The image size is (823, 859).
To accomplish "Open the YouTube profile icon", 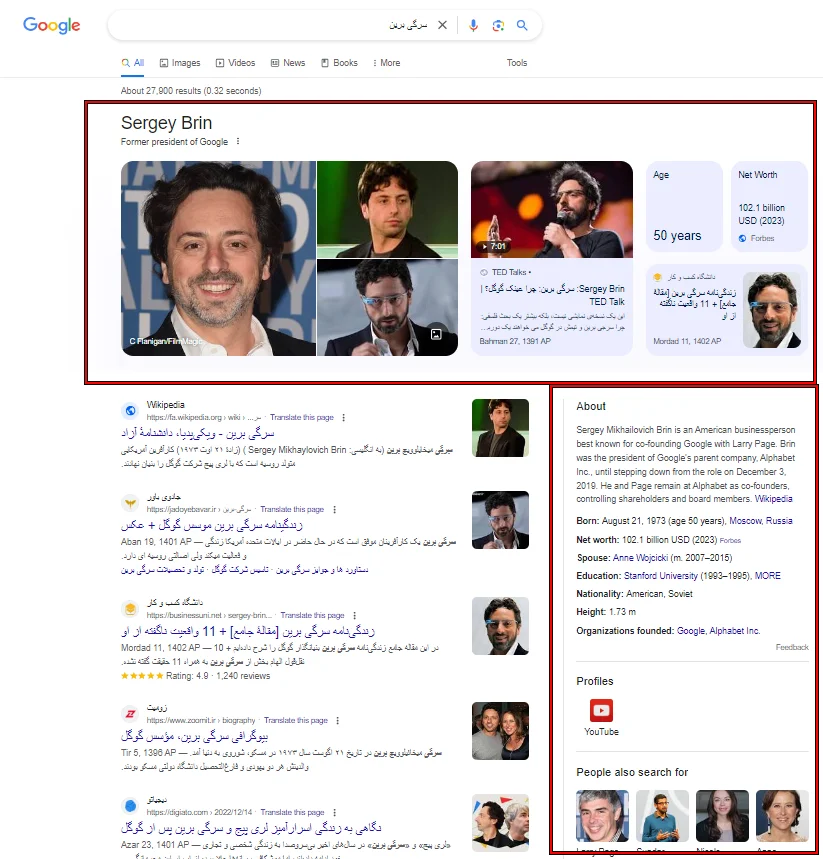I will (x=601, y=711).
